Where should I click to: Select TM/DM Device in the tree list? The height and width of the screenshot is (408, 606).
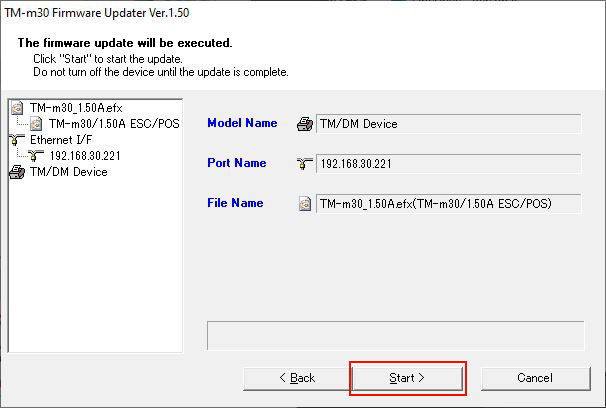click(x=69, y=172)
